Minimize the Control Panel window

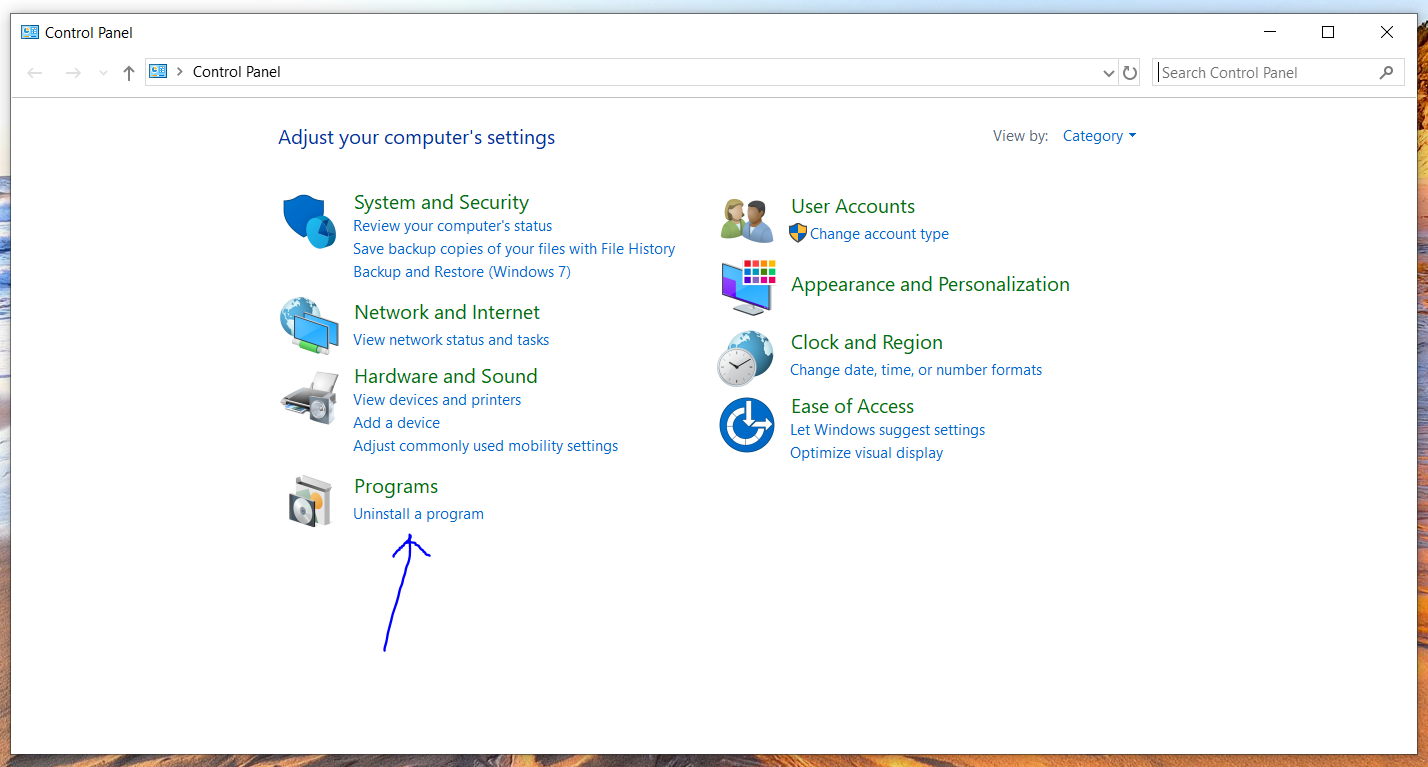1270,32
